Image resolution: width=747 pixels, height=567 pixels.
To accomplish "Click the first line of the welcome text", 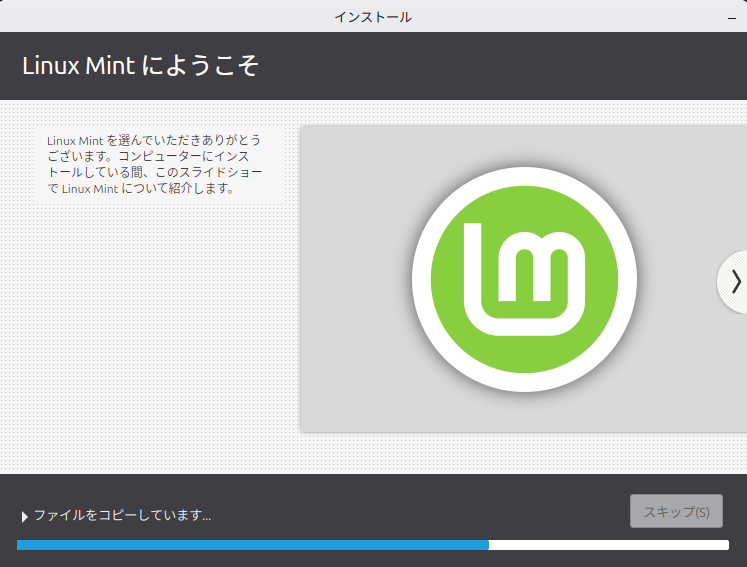I will tap(153, 141).
